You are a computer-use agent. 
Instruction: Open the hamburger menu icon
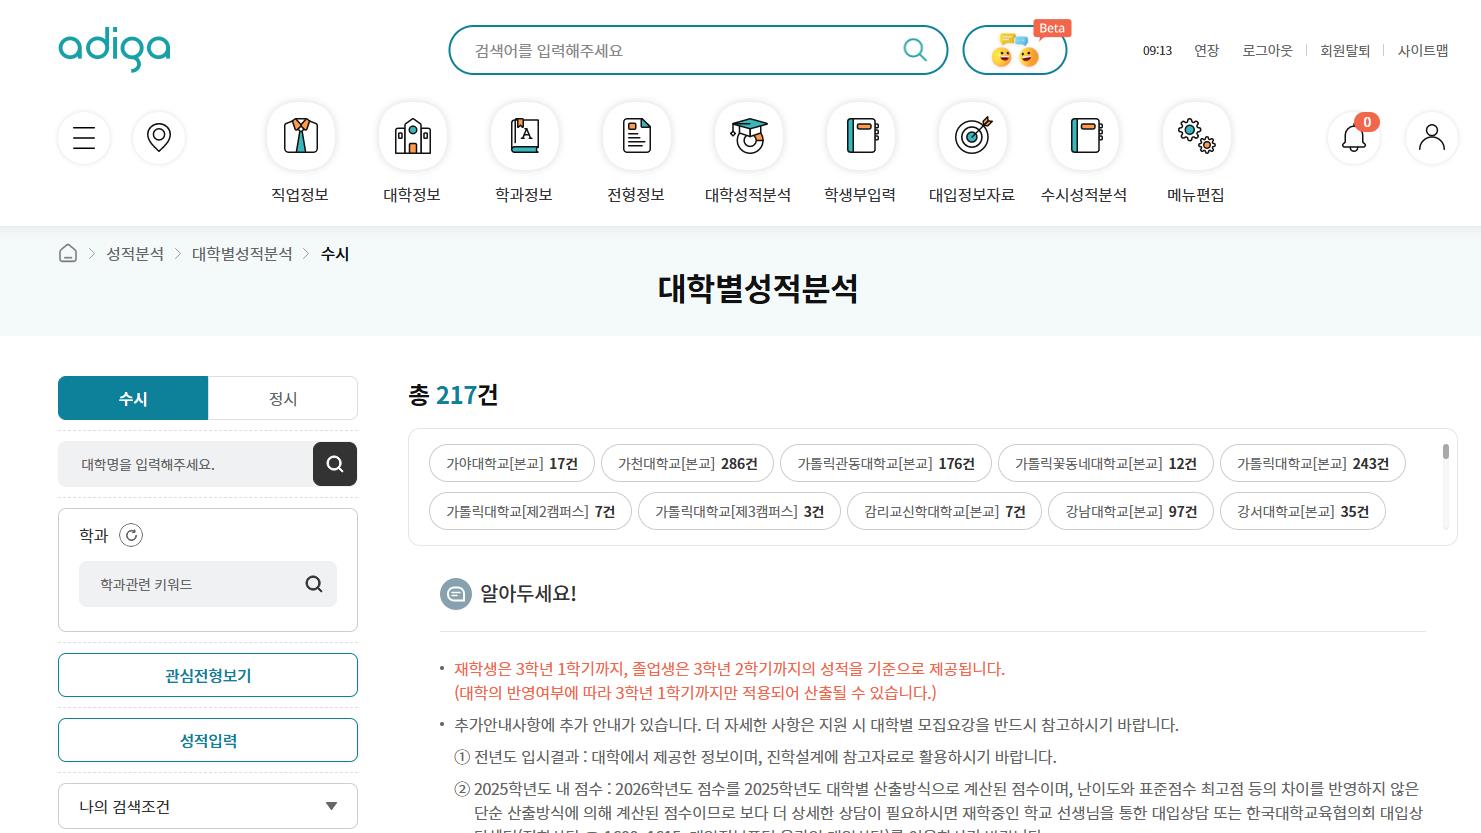coord(84,138)
